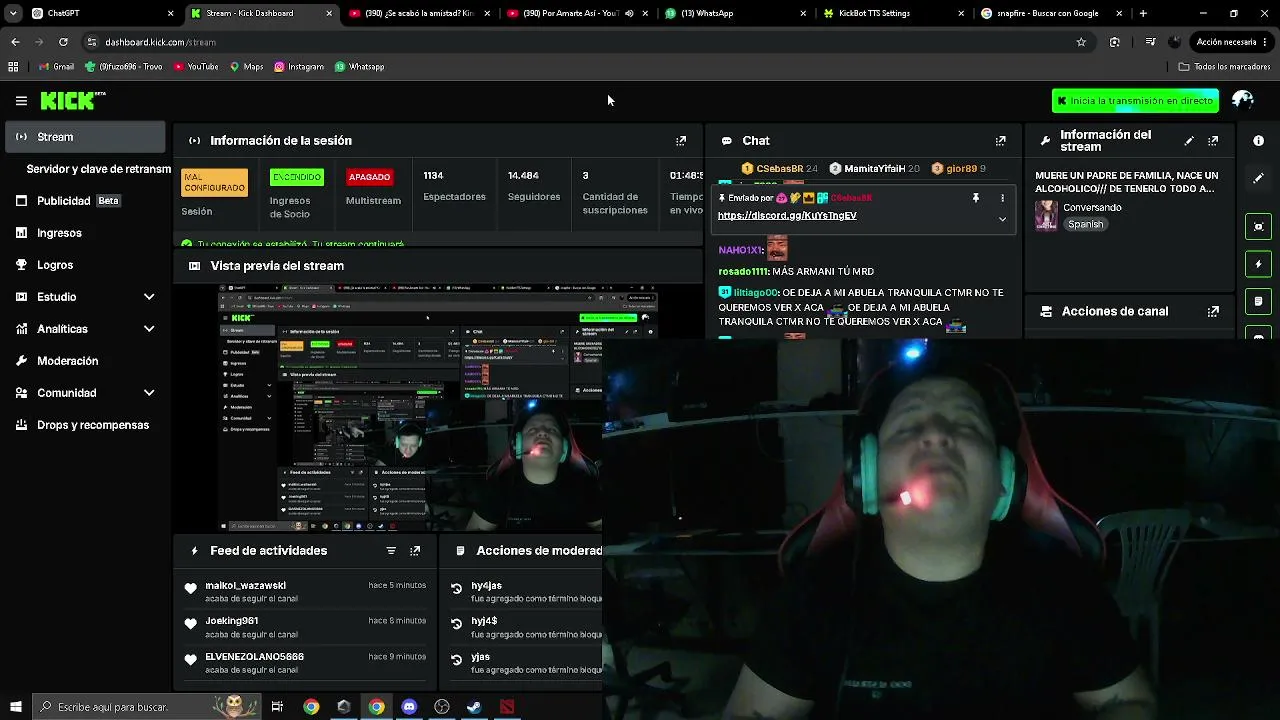This screenshot has width=1280, height=720.
Task: Select Stream in the sidebar
Action: 86,137
